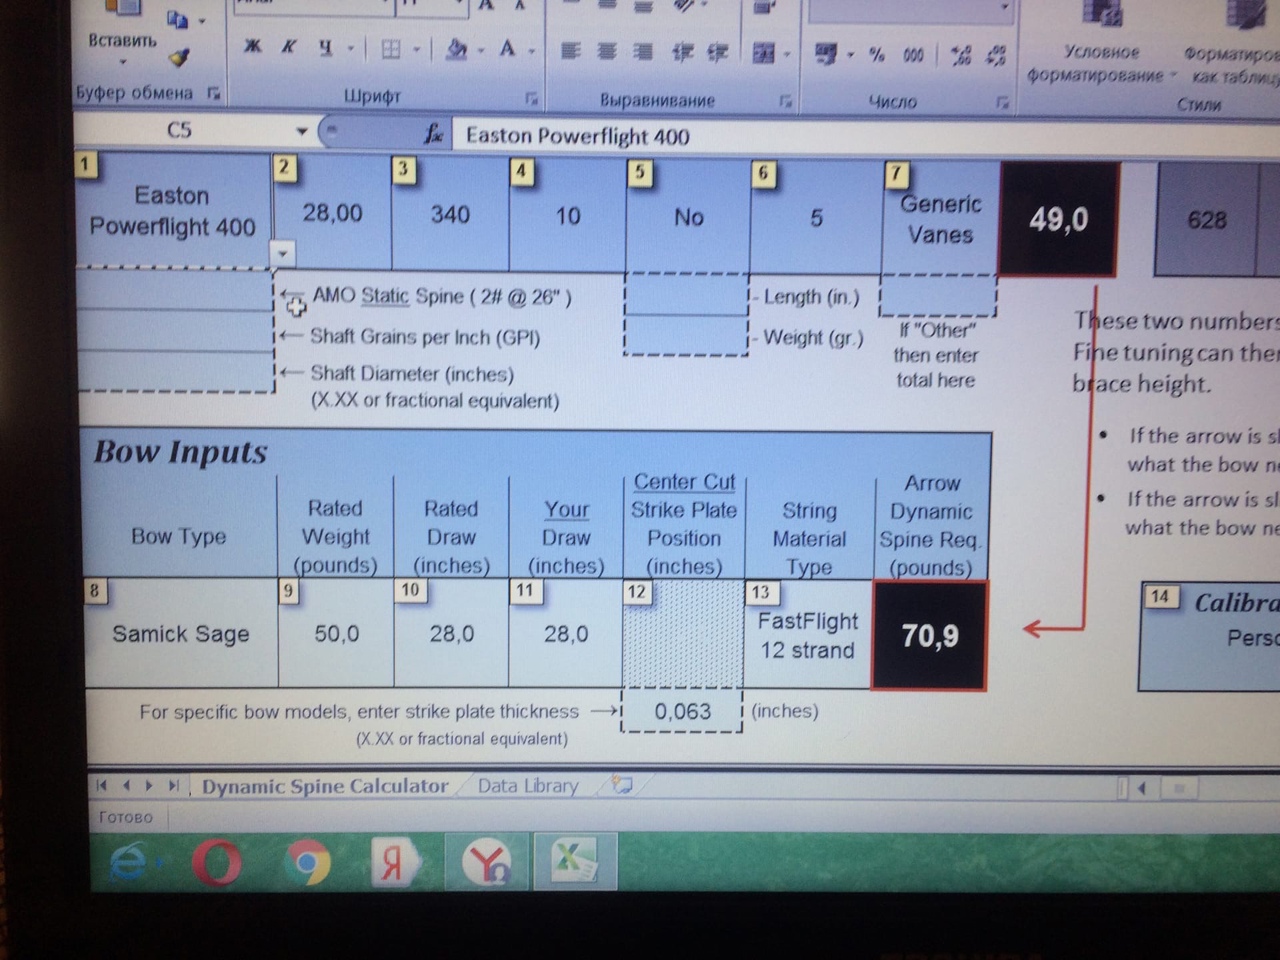Open dropdown arrow under Easton Powerflight cell
The height and width of the screenshot is (960, 1280).
[282, 254]
